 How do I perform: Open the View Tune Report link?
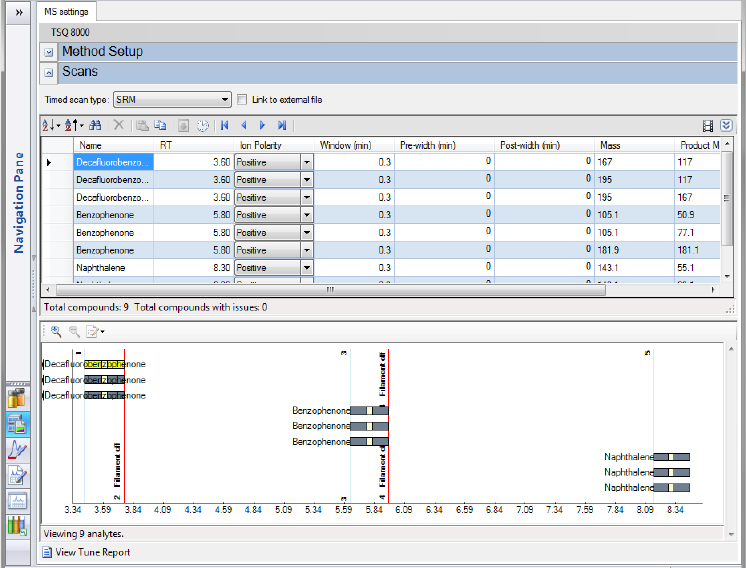coord(92,552)
